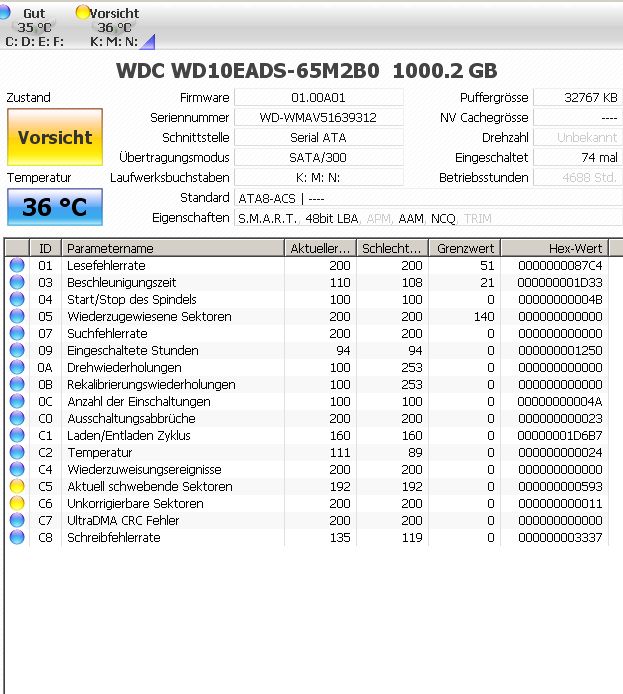Click the yellow orb beside Vorsicht in disk bar
623x694 pixels.
[83, 12]
